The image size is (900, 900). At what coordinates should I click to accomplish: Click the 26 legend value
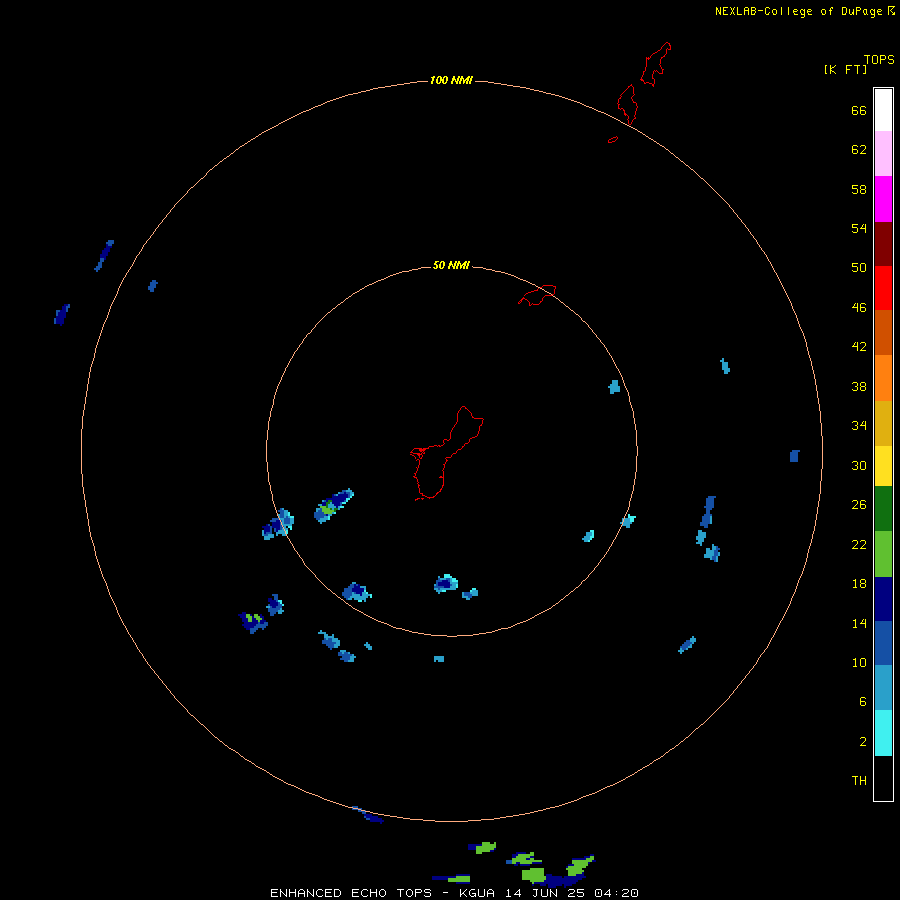coord(859,505)
